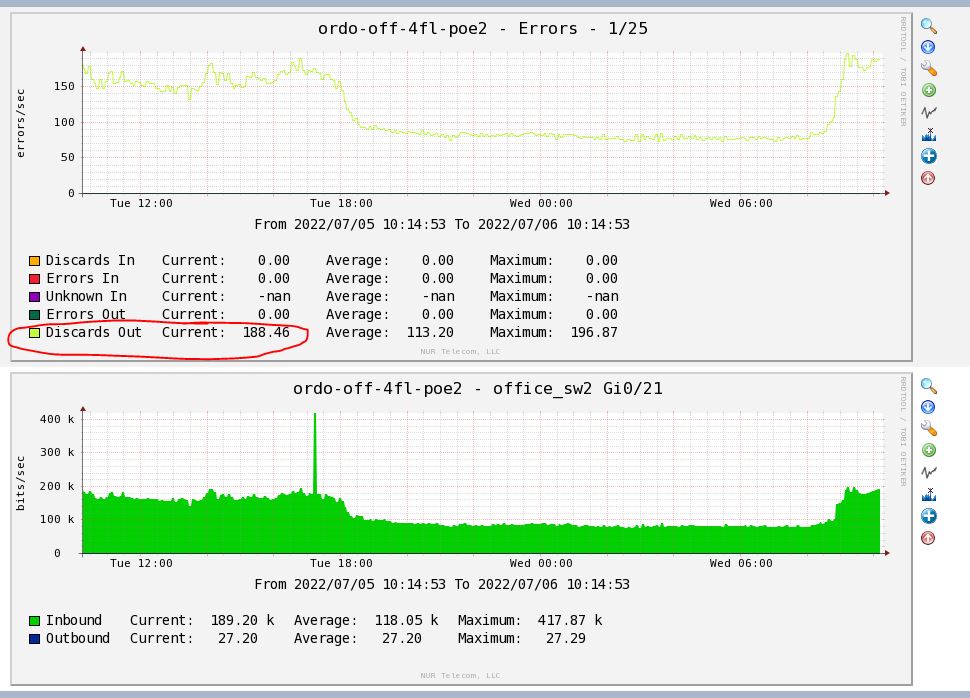Open wrench icon beside Gi0/21 traffic graph

[x=928, y=429]
